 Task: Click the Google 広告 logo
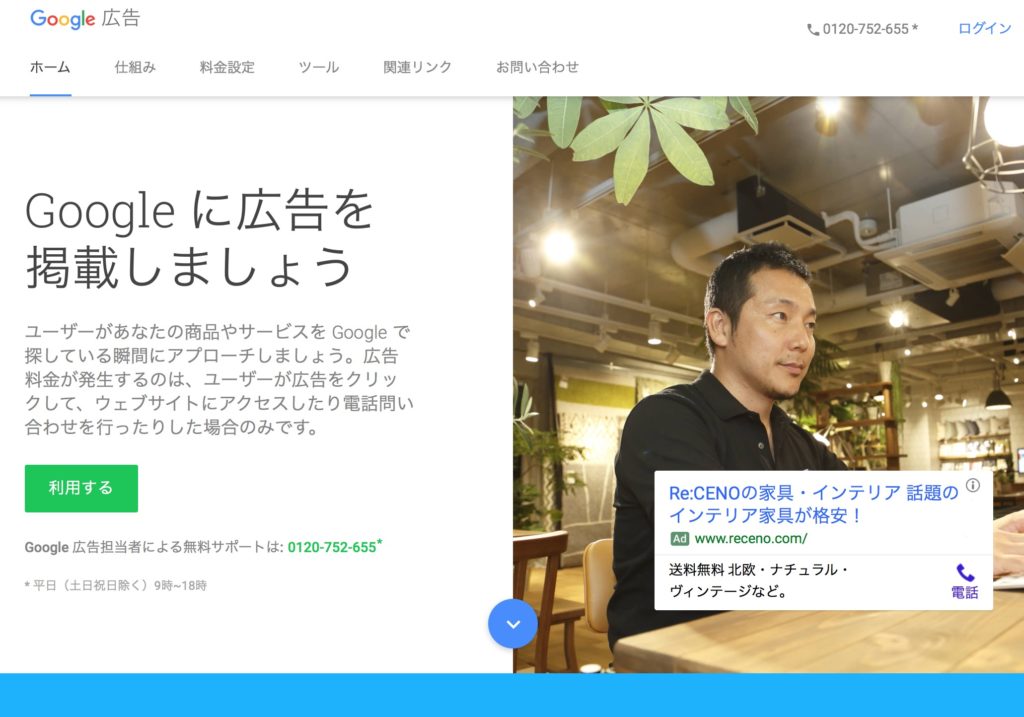coord(85,18)
